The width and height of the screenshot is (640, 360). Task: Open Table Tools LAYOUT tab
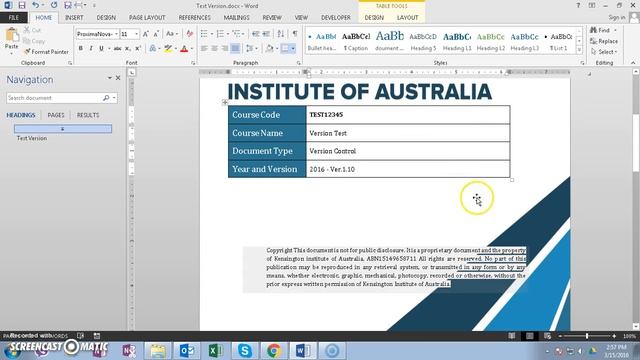pos(407,18)
